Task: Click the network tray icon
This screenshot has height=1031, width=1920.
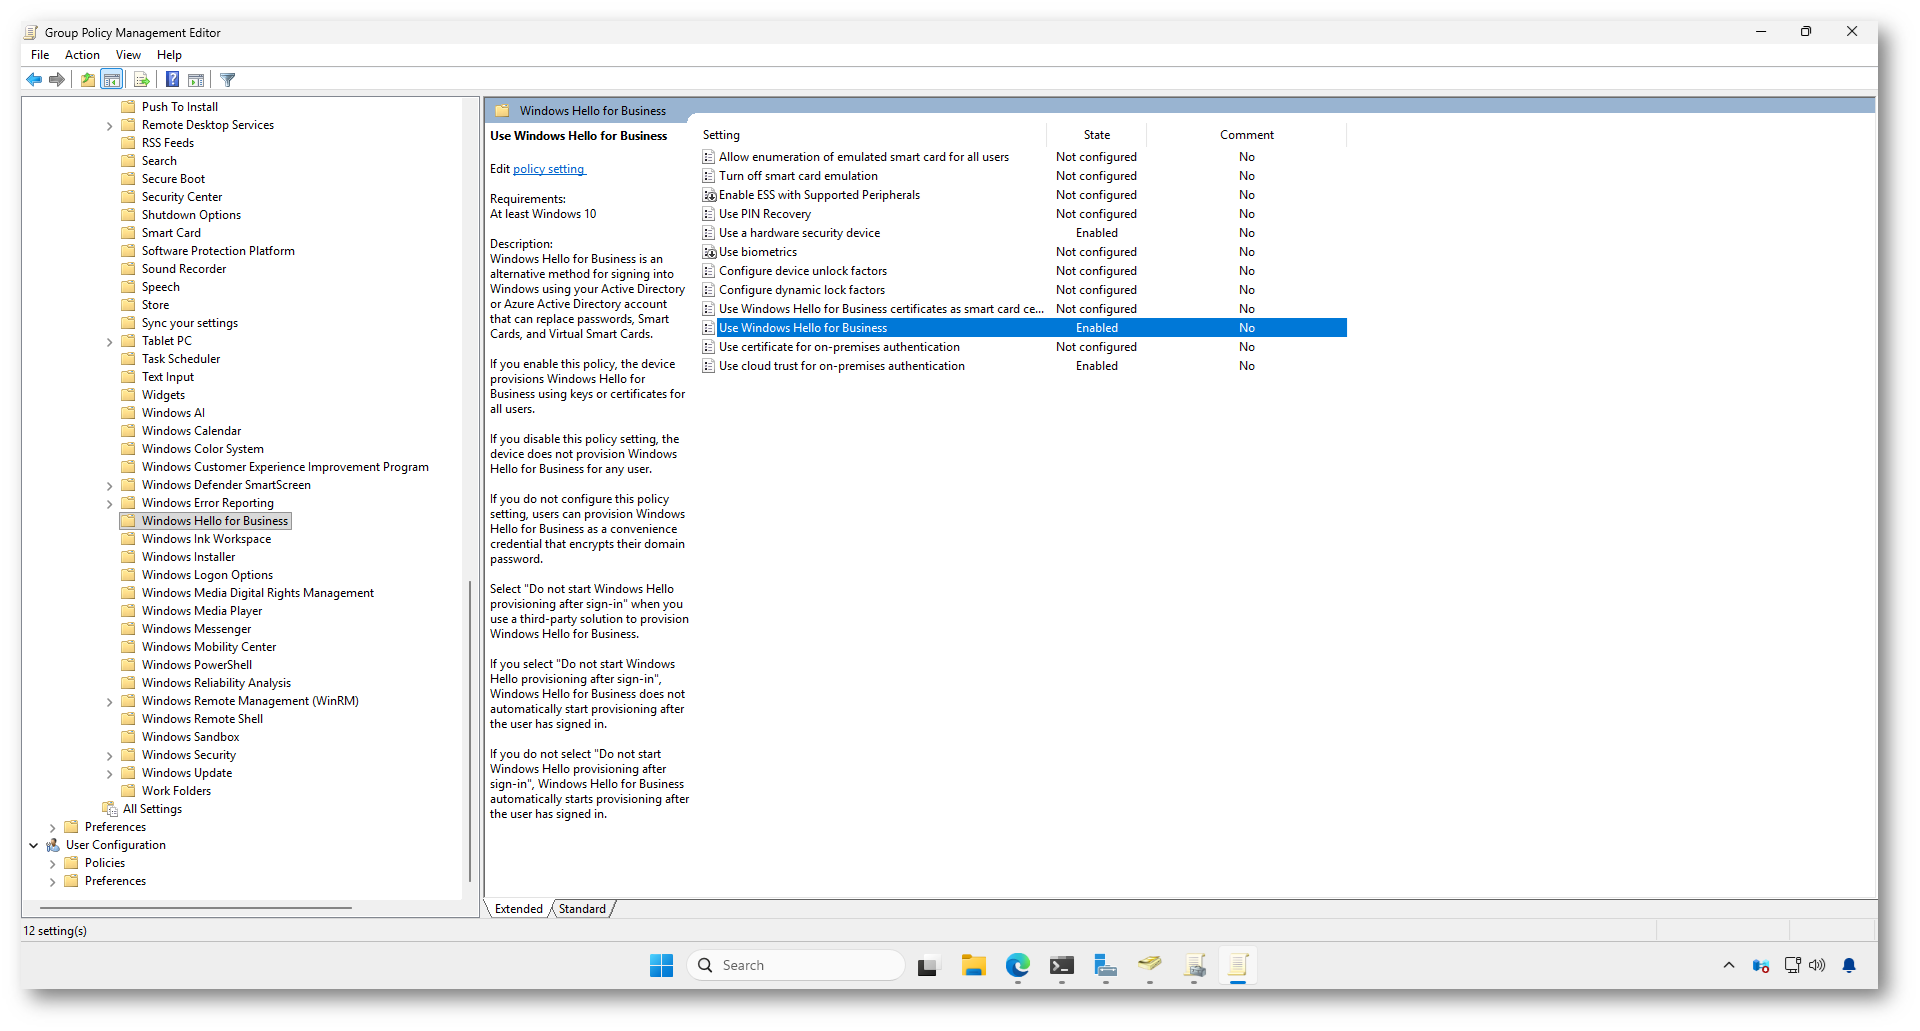Action: tap(1792, 965)
